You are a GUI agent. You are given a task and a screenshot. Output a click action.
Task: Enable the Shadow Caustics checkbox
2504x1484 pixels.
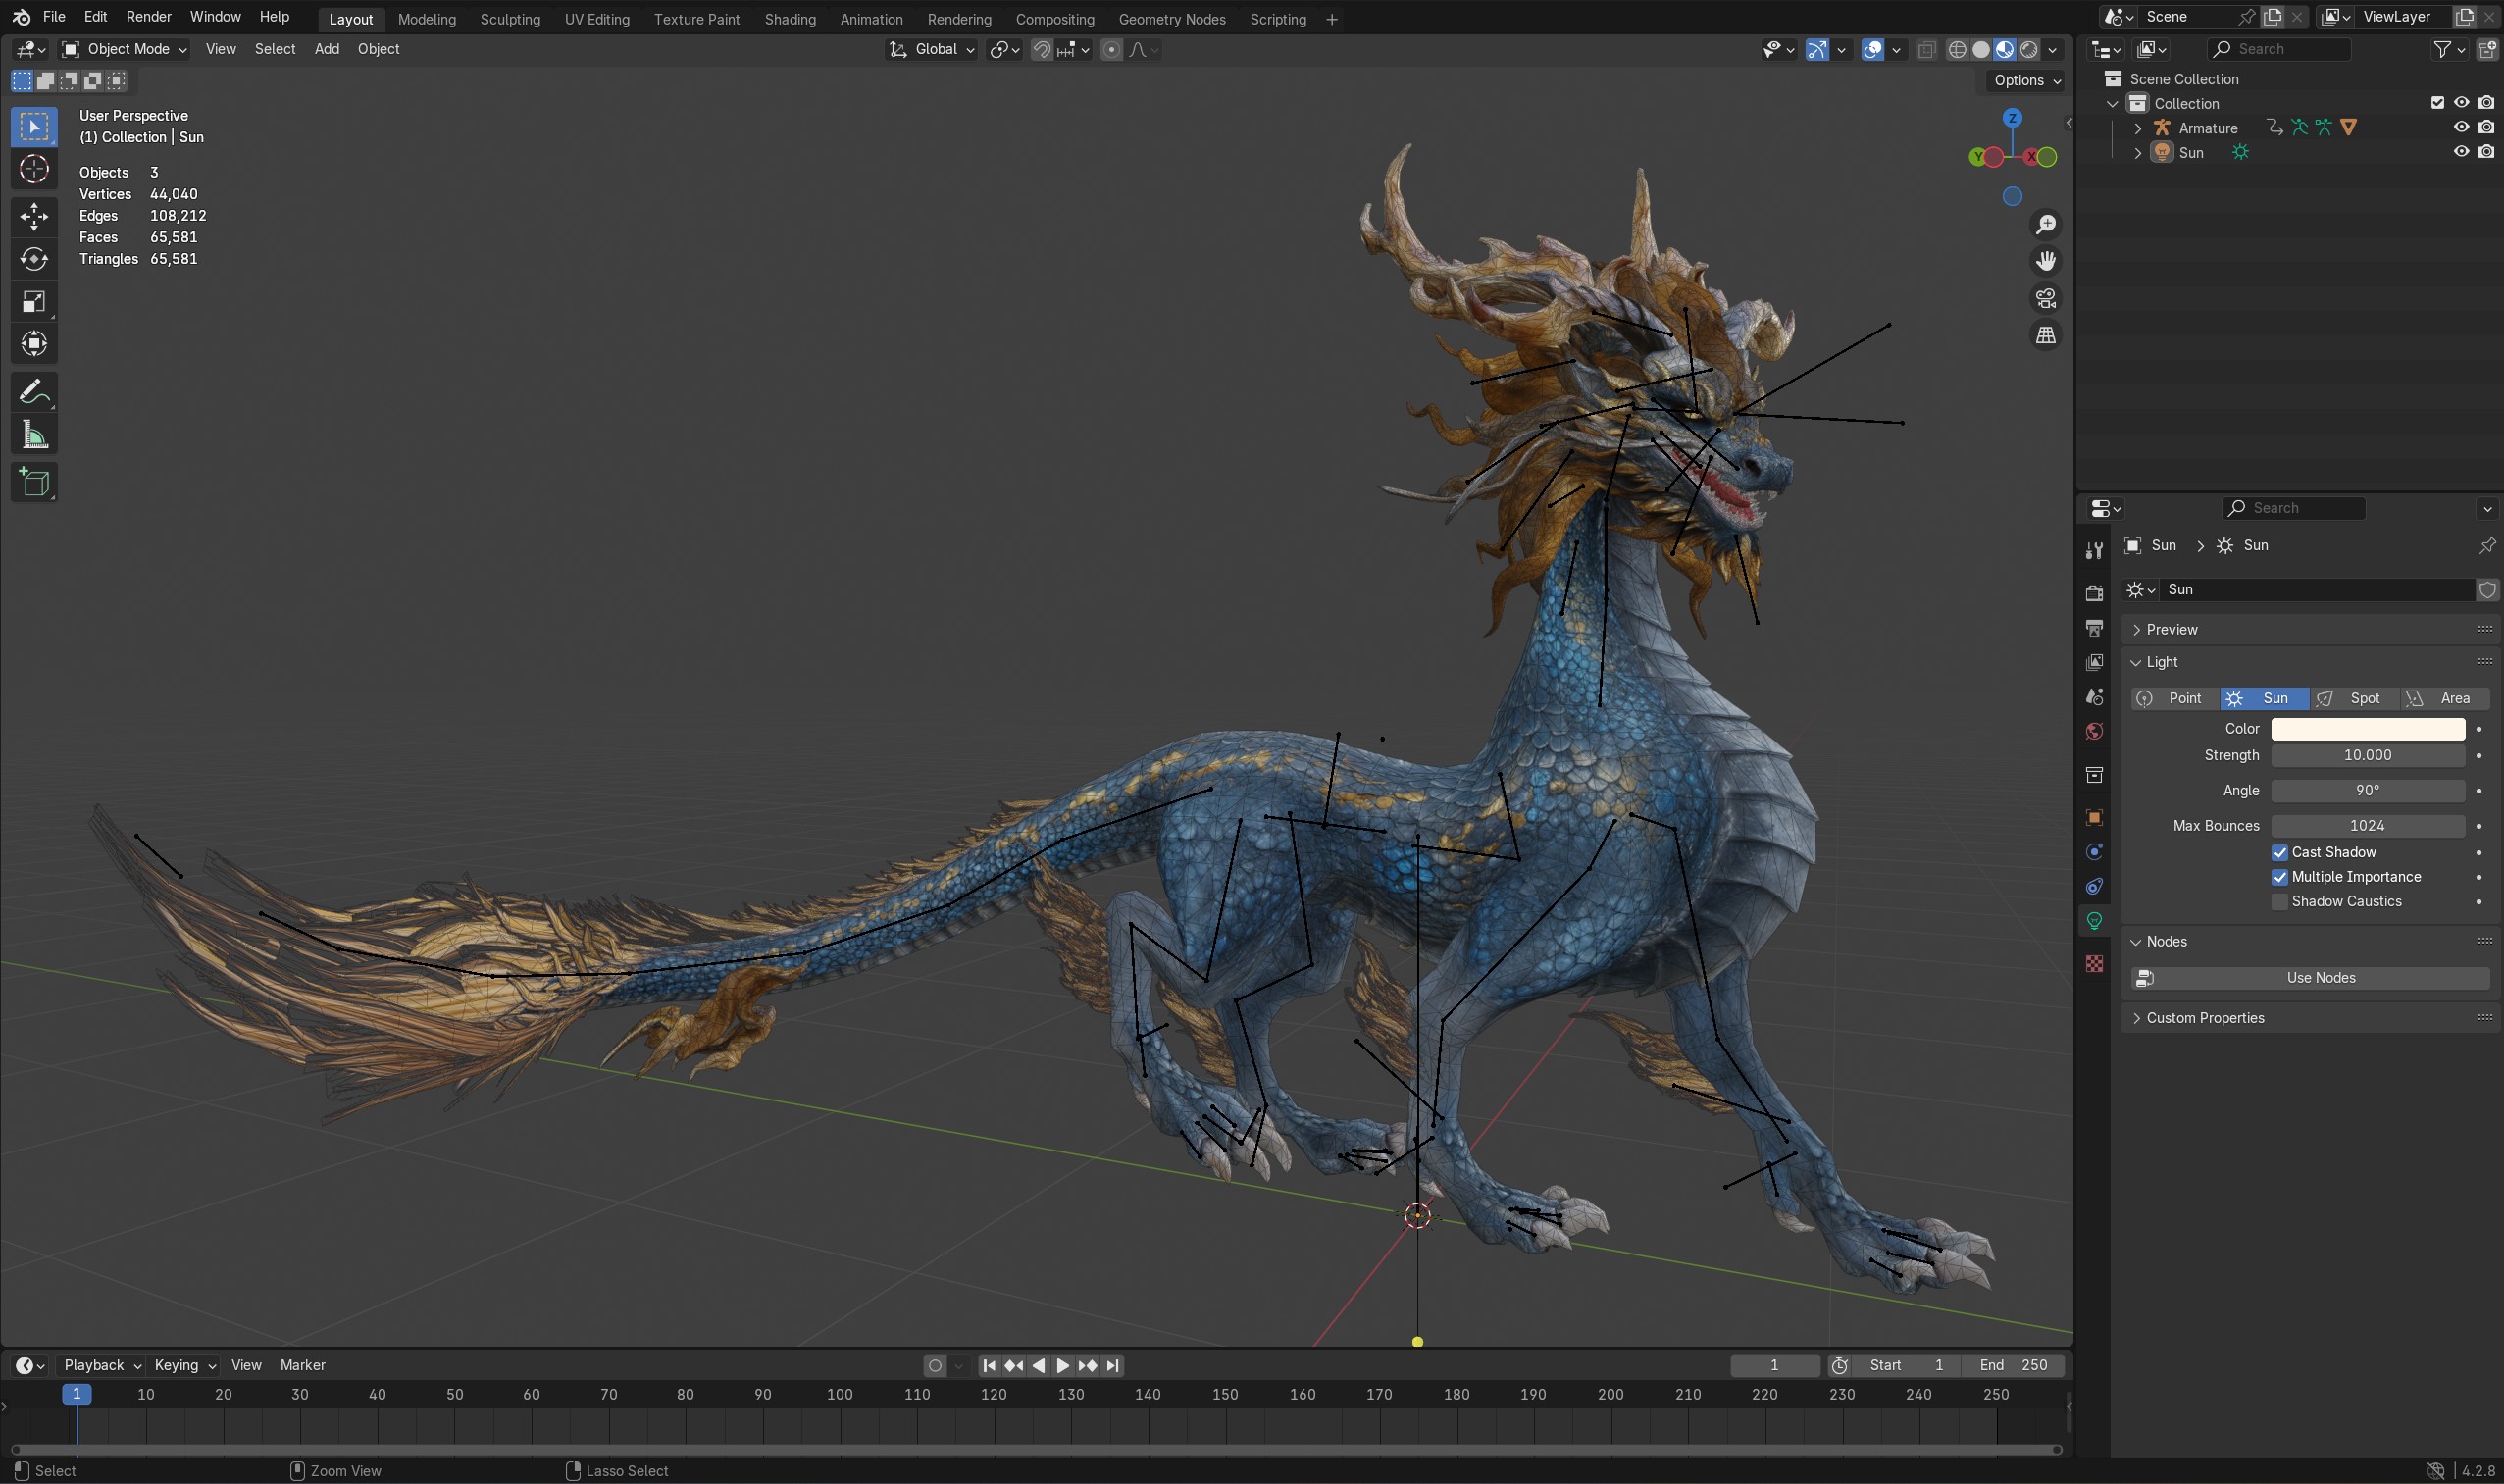click(x=2280, y=901)
